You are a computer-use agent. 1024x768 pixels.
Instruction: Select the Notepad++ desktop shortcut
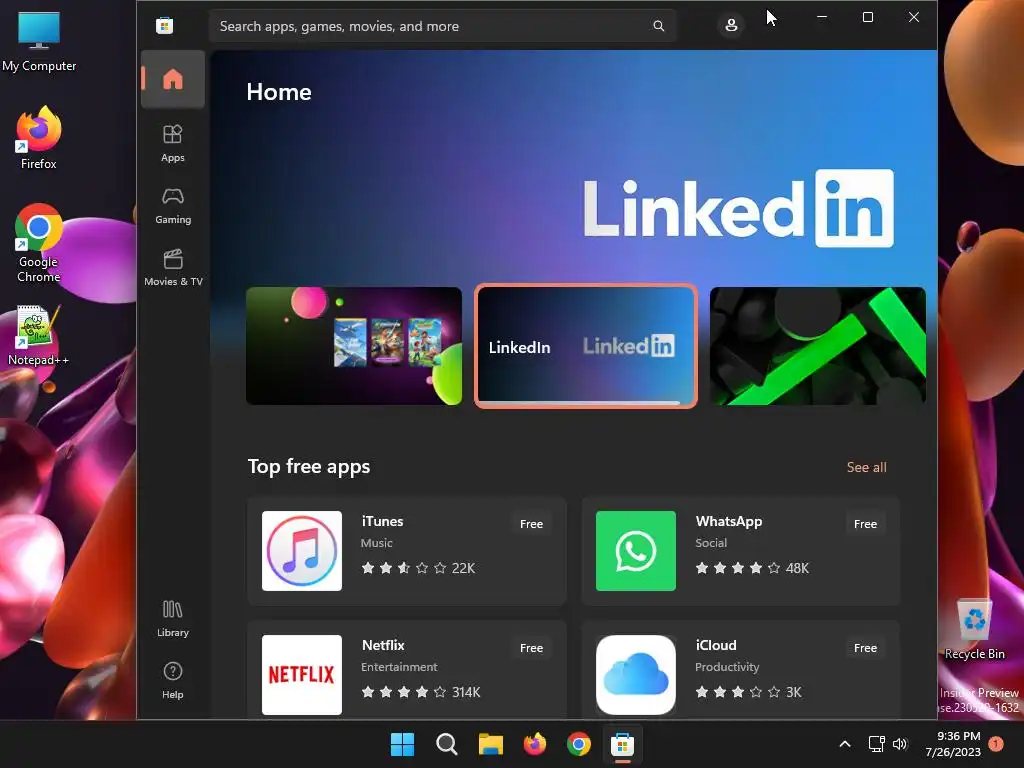tap(39, 336)
